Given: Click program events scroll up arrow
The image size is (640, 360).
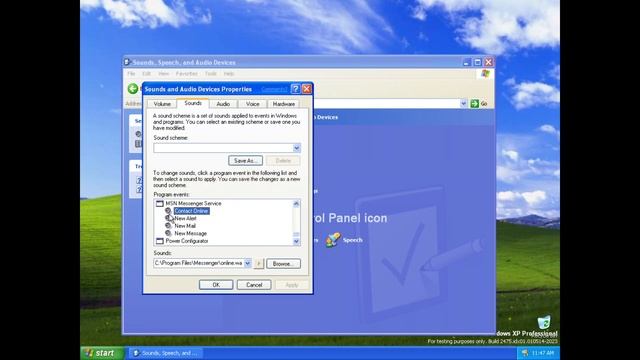Looking at the screenshot, I should tap(296, 203).
